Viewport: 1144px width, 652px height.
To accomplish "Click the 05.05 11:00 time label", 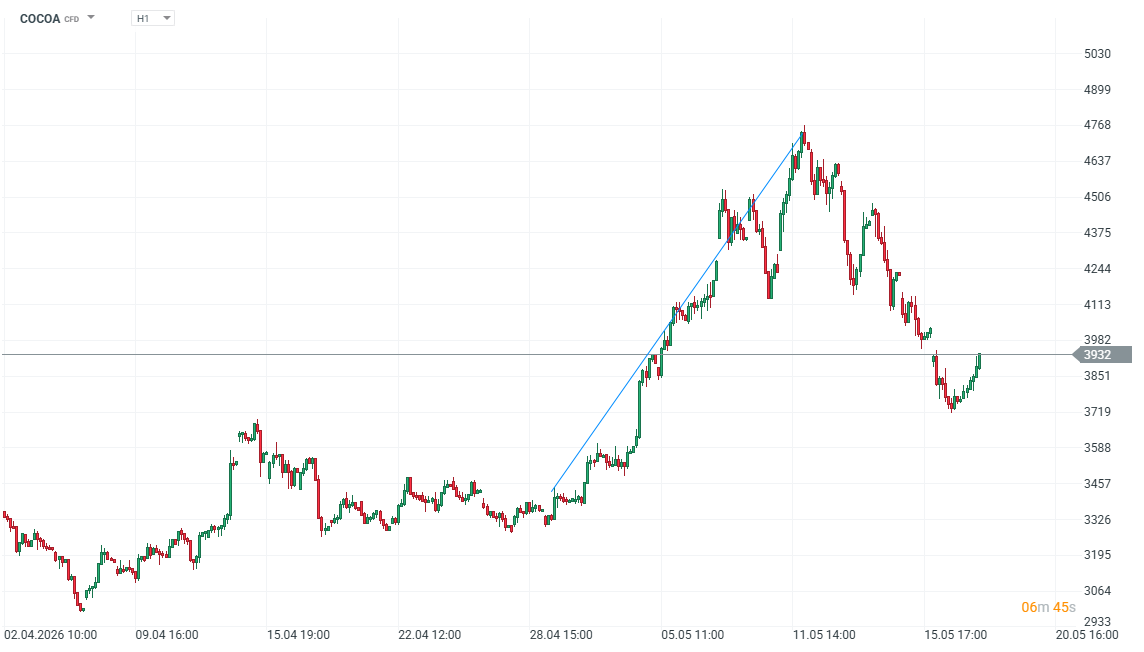I will 692,634.
